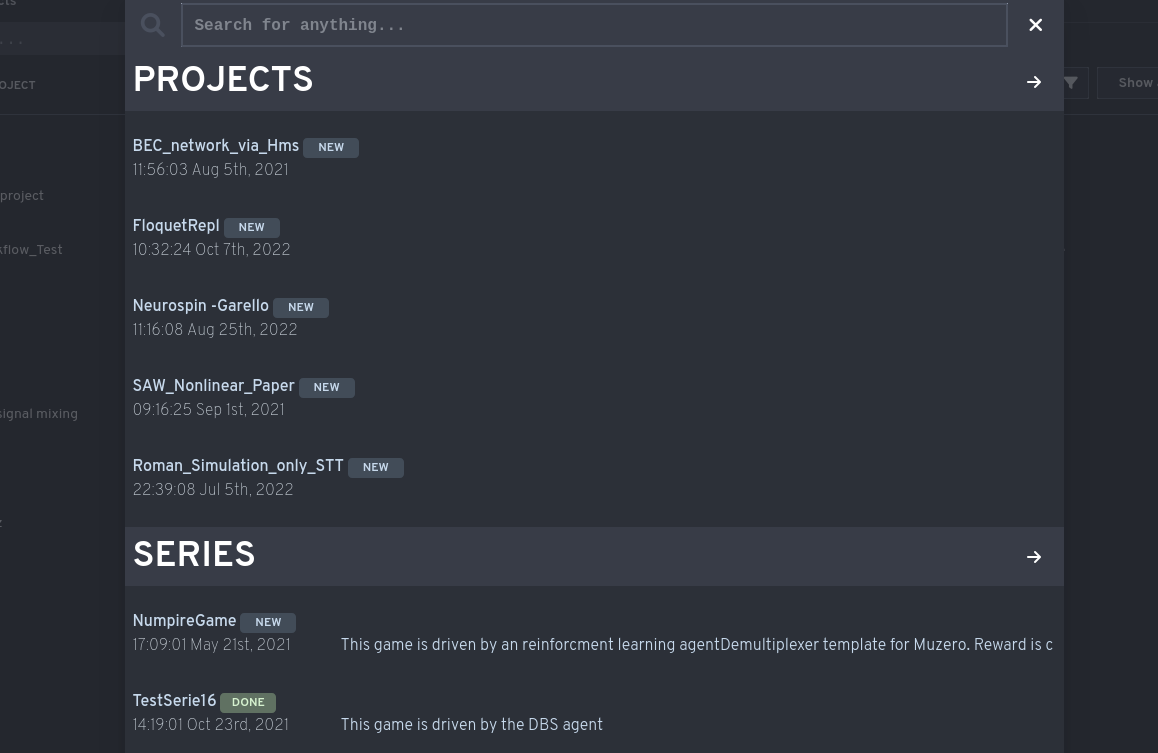Click the NEW badge beside NumpireGame
Image resolution: width=1158 pixels, height=753 pixels.
(268, 623)
